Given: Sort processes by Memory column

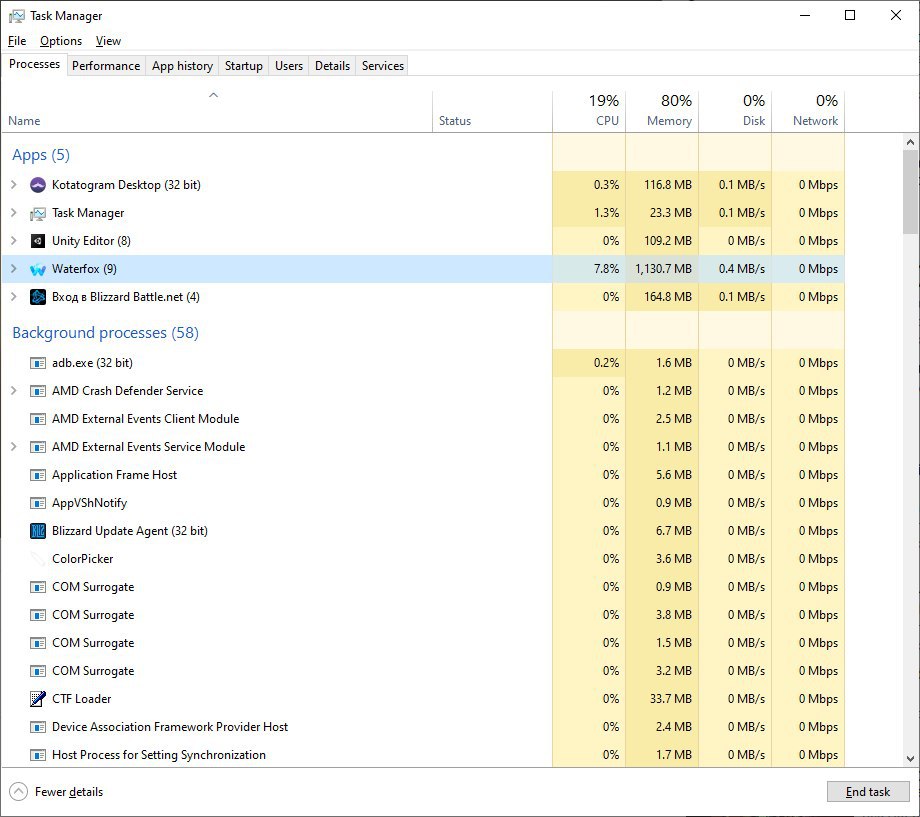Looking at the screenshot, I should point(662,112).
